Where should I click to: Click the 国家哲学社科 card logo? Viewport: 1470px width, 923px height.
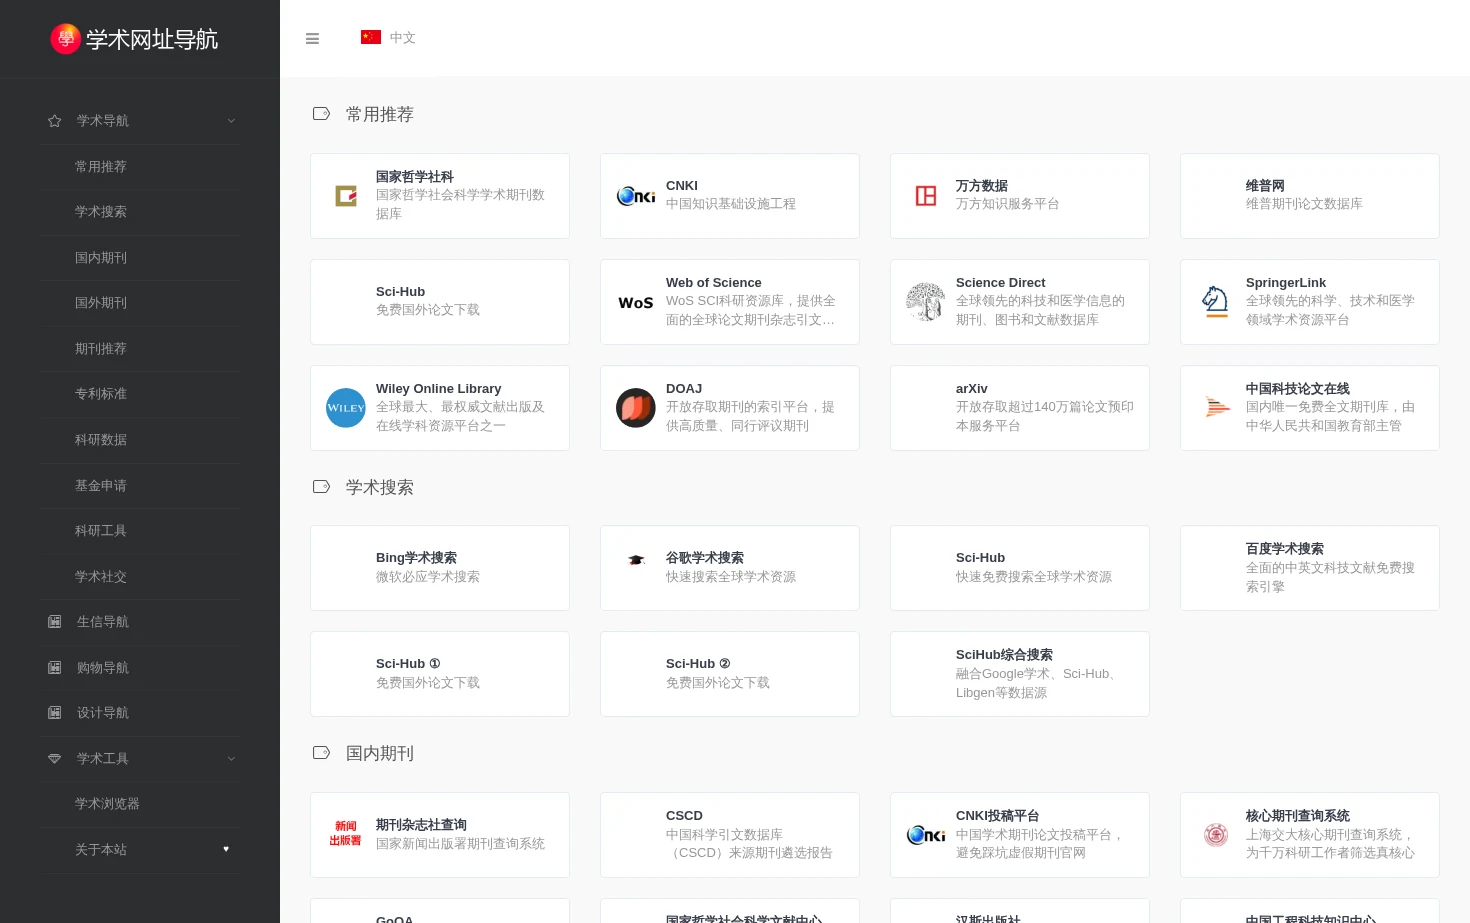point(346,196)
